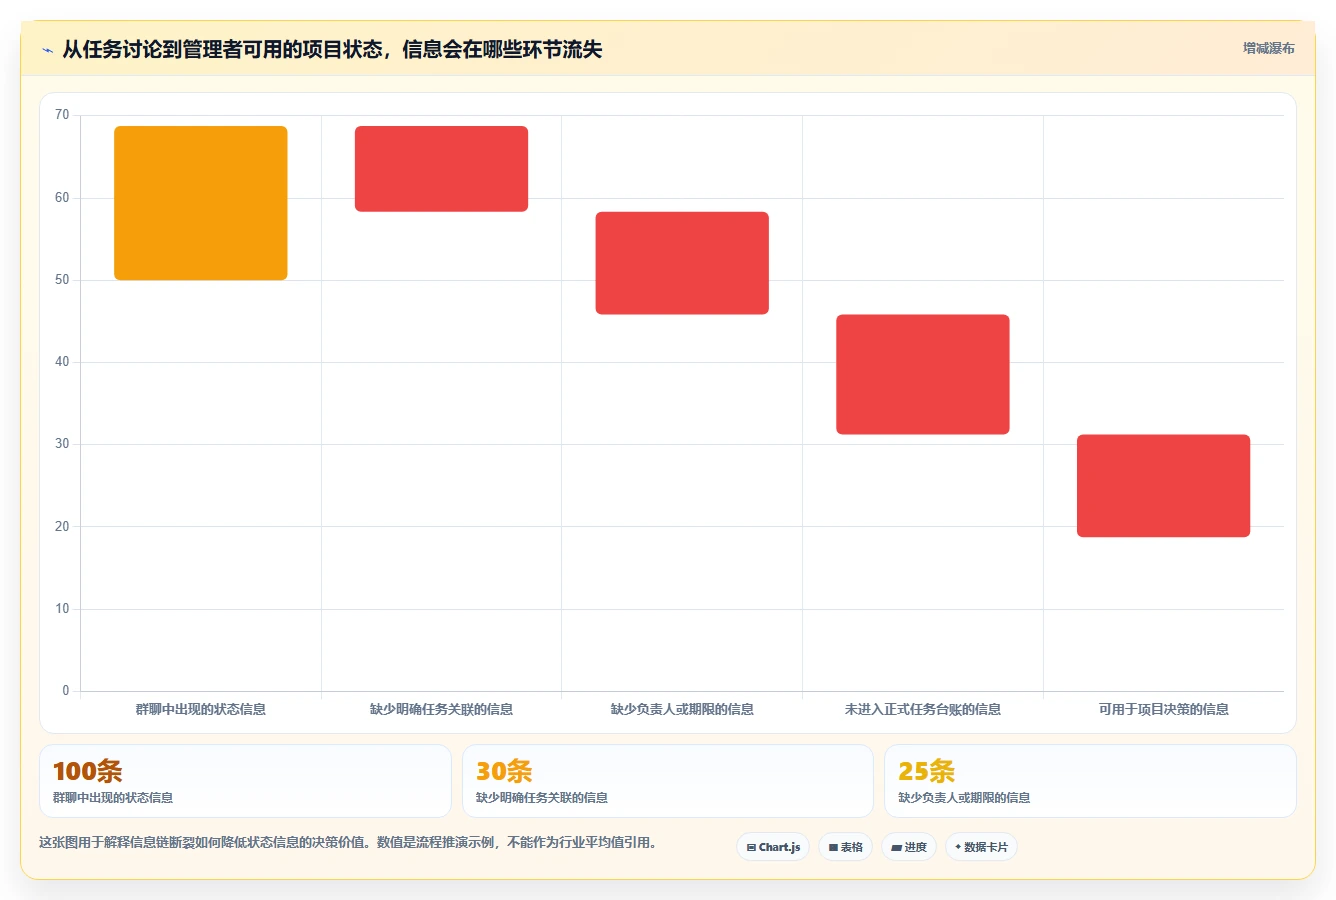This screenshot has width=1336, height=900.
Task: Click the y-axis tick label 70
Action: [62, 115]
